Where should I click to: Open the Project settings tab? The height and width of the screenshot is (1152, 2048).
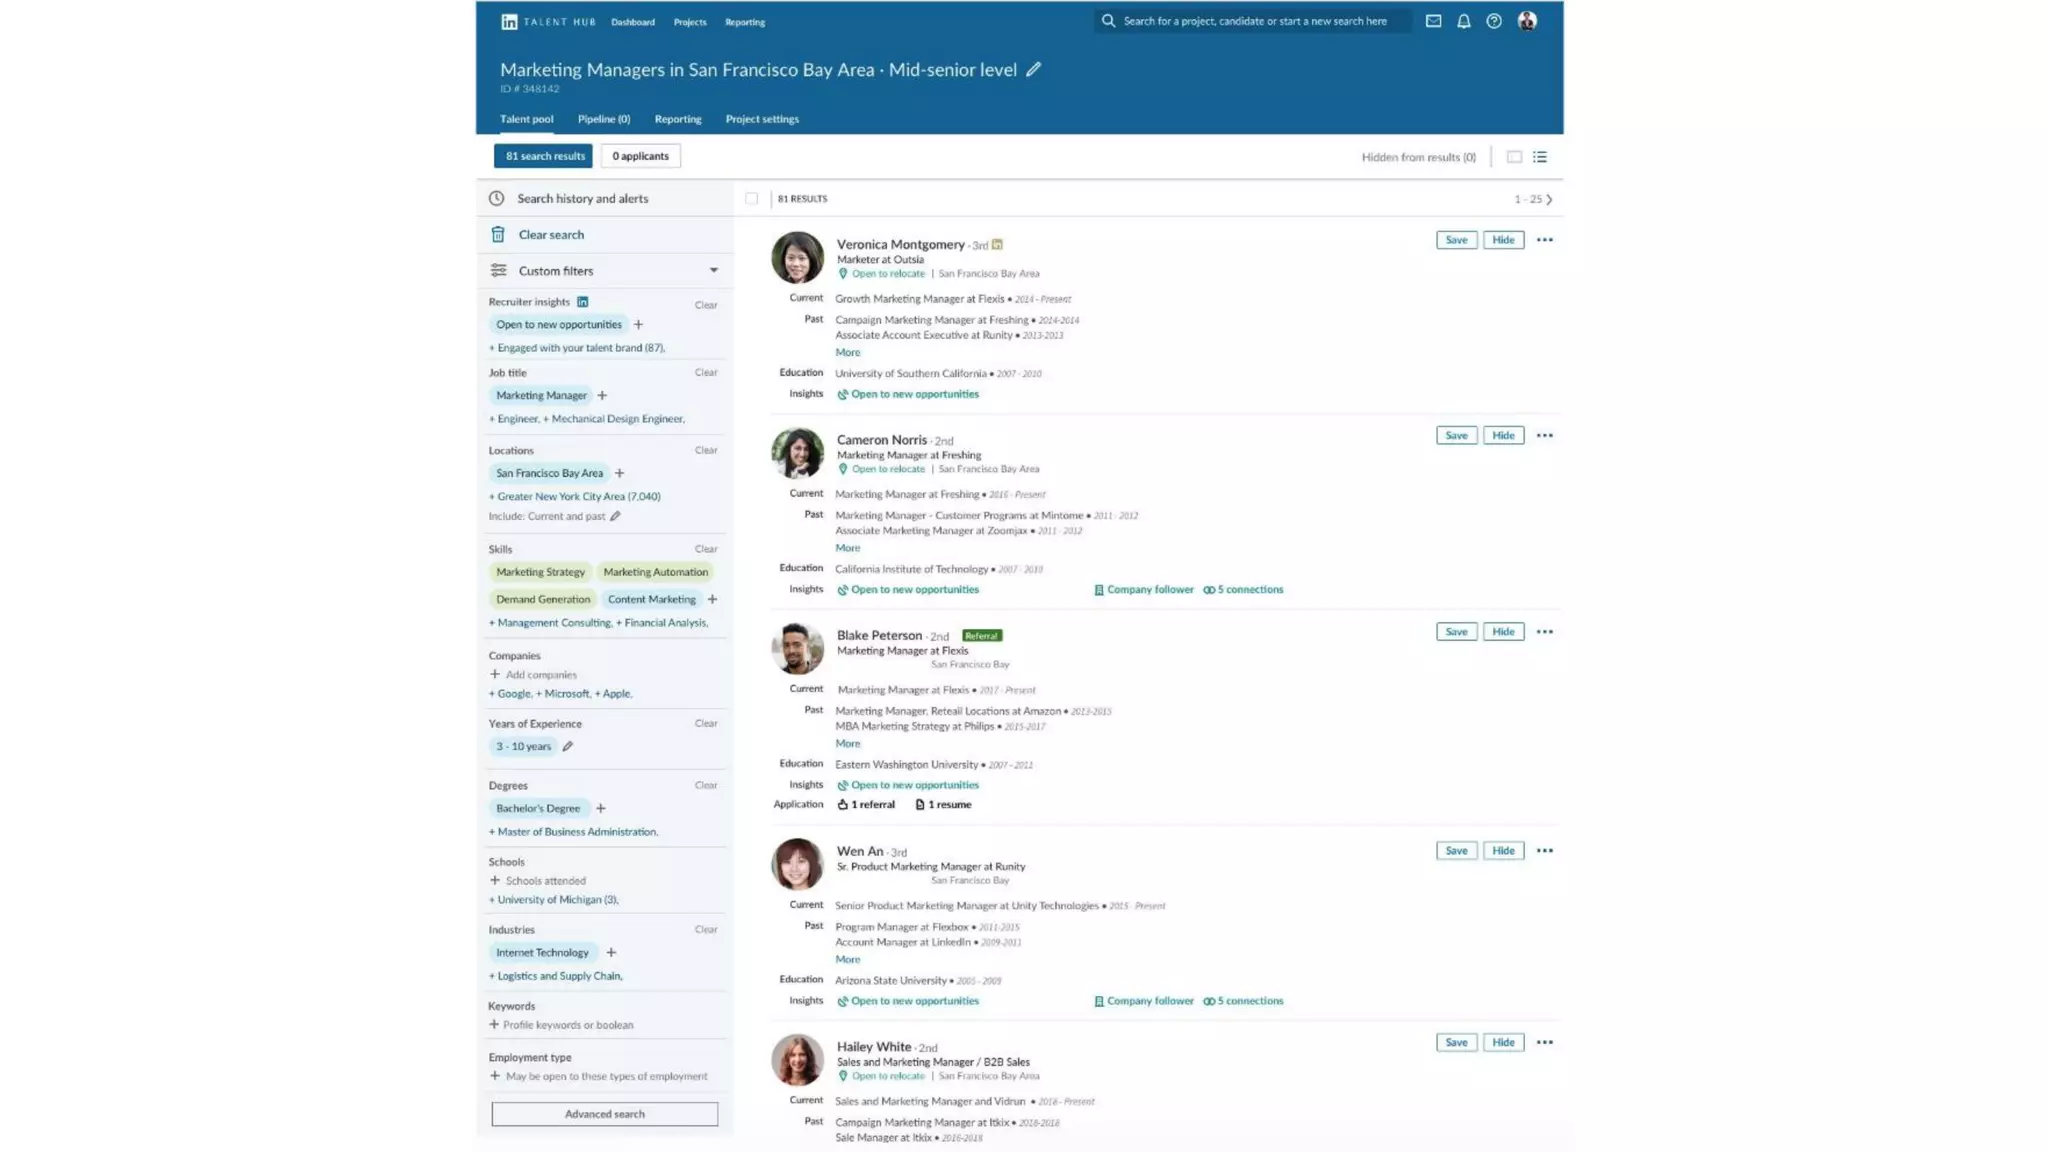761,119
